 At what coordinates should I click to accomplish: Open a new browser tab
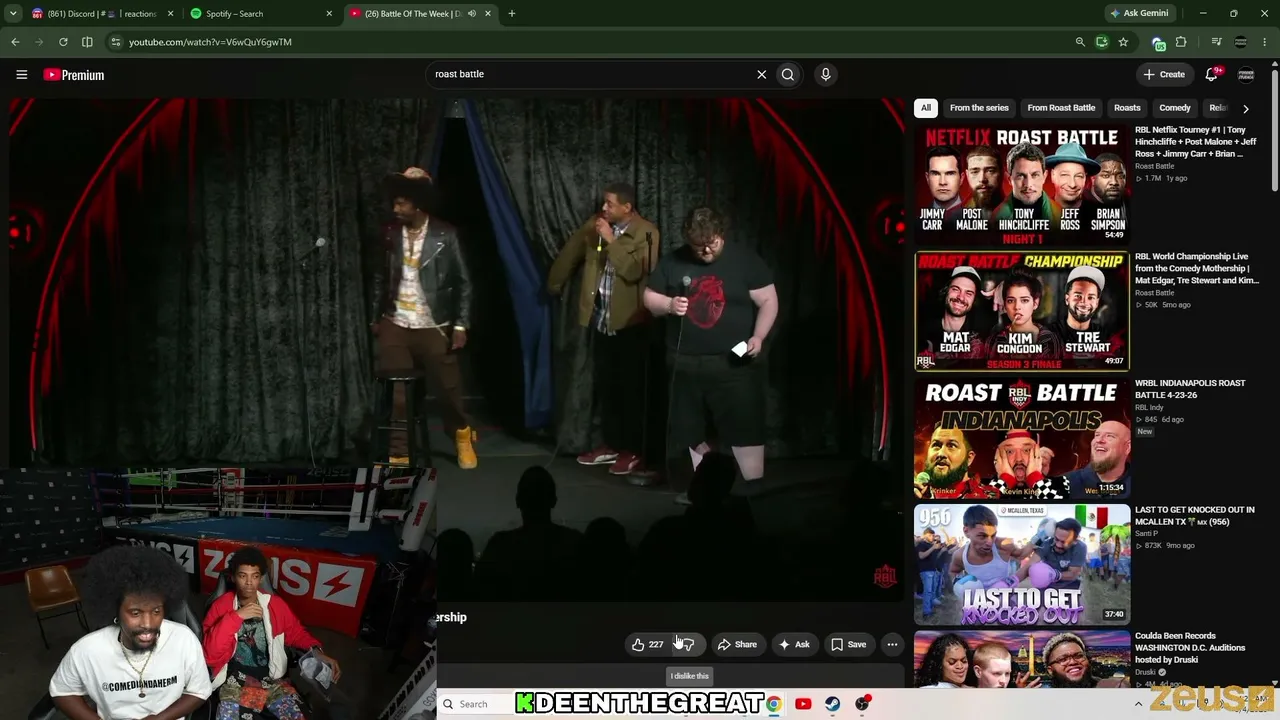tap(511, 13)
